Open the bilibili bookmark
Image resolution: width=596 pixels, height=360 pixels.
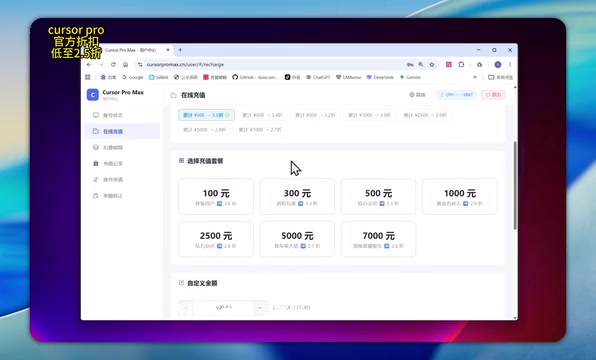click(x=159, y=77)
